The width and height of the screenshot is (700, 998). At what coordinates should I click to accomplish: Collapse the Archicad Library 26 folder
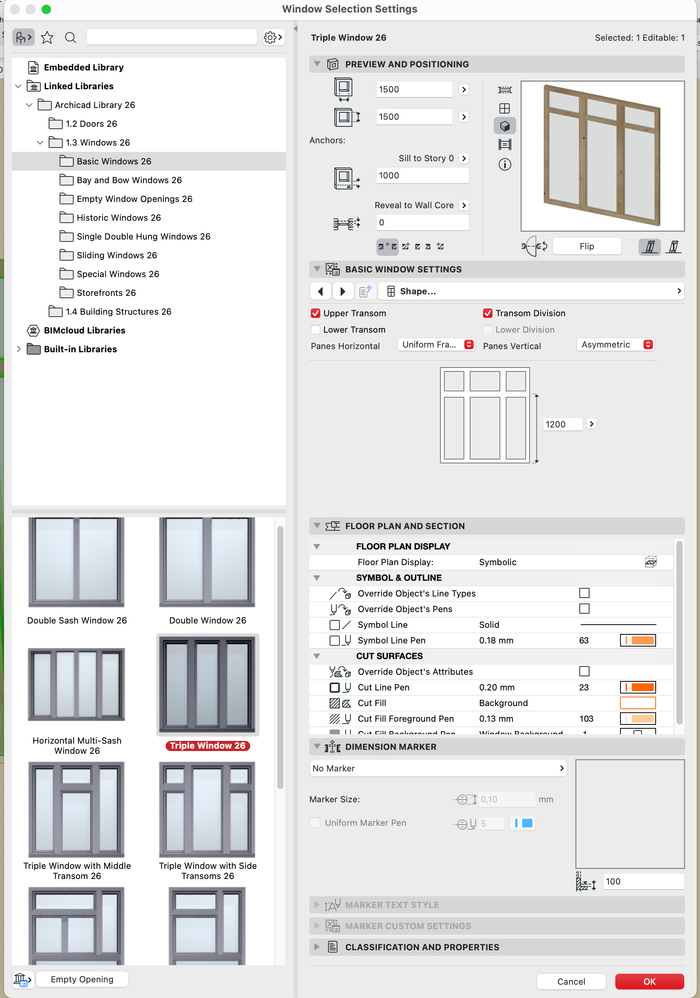coord(29,105)
